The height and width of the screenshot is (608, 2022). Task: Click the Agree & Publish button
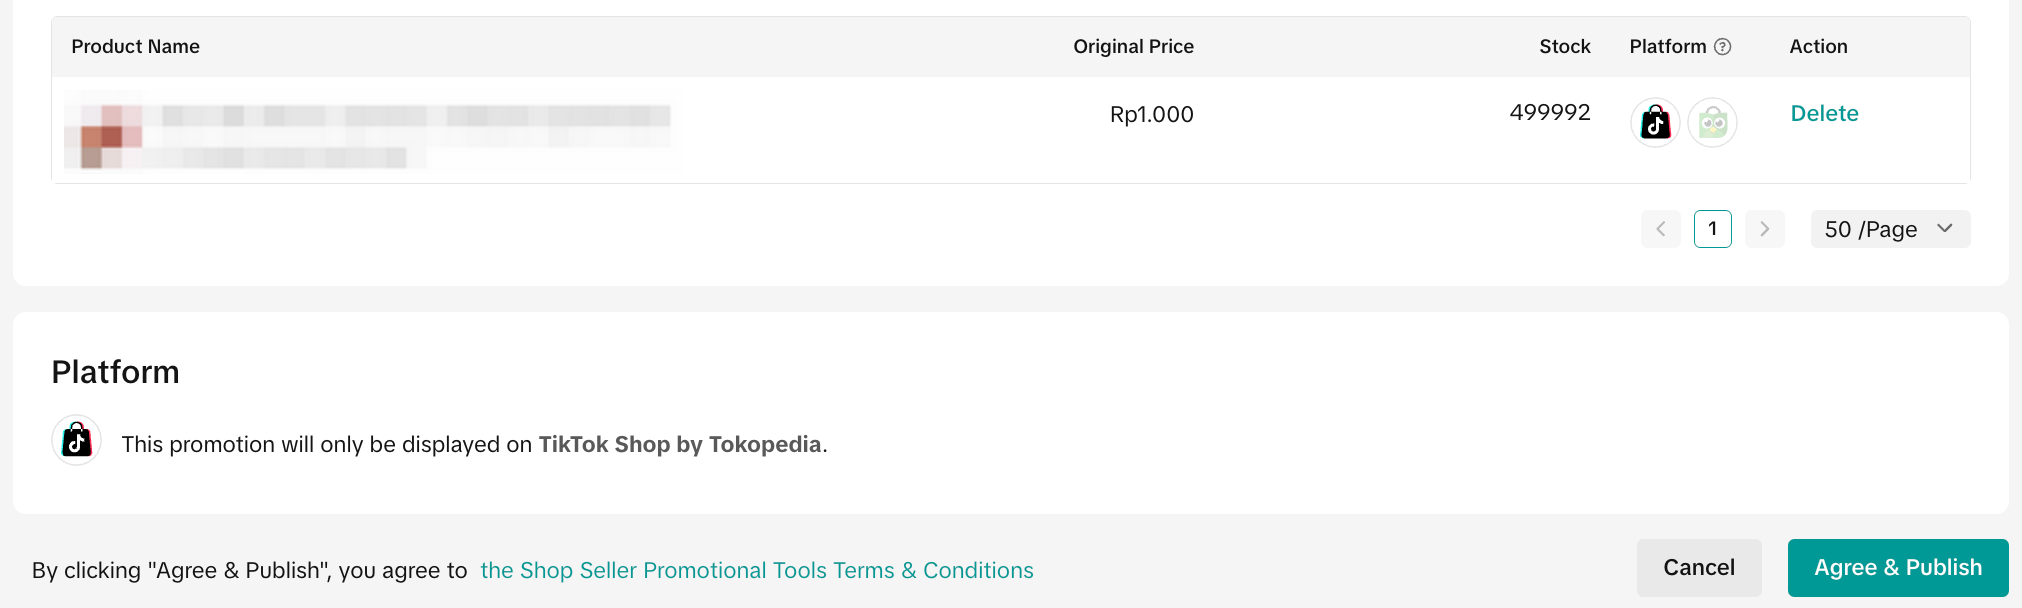point(1897,568)
